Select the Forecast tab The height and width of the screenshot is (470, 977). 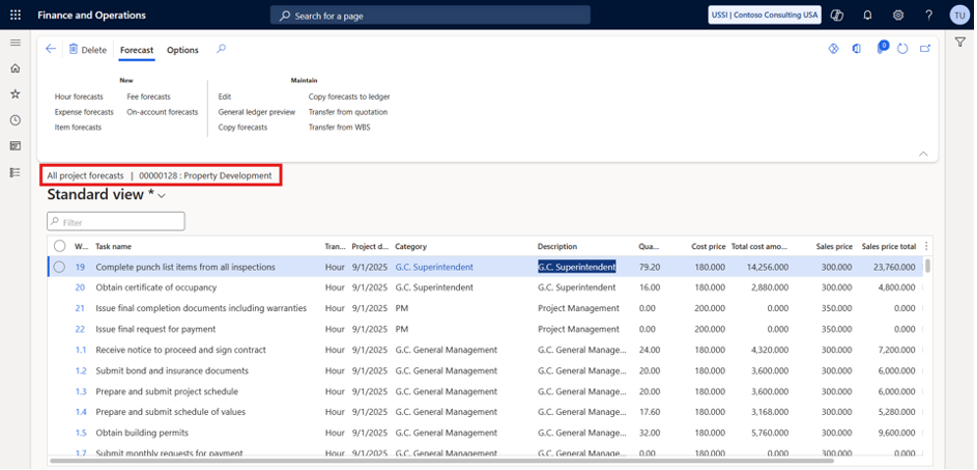136,50
